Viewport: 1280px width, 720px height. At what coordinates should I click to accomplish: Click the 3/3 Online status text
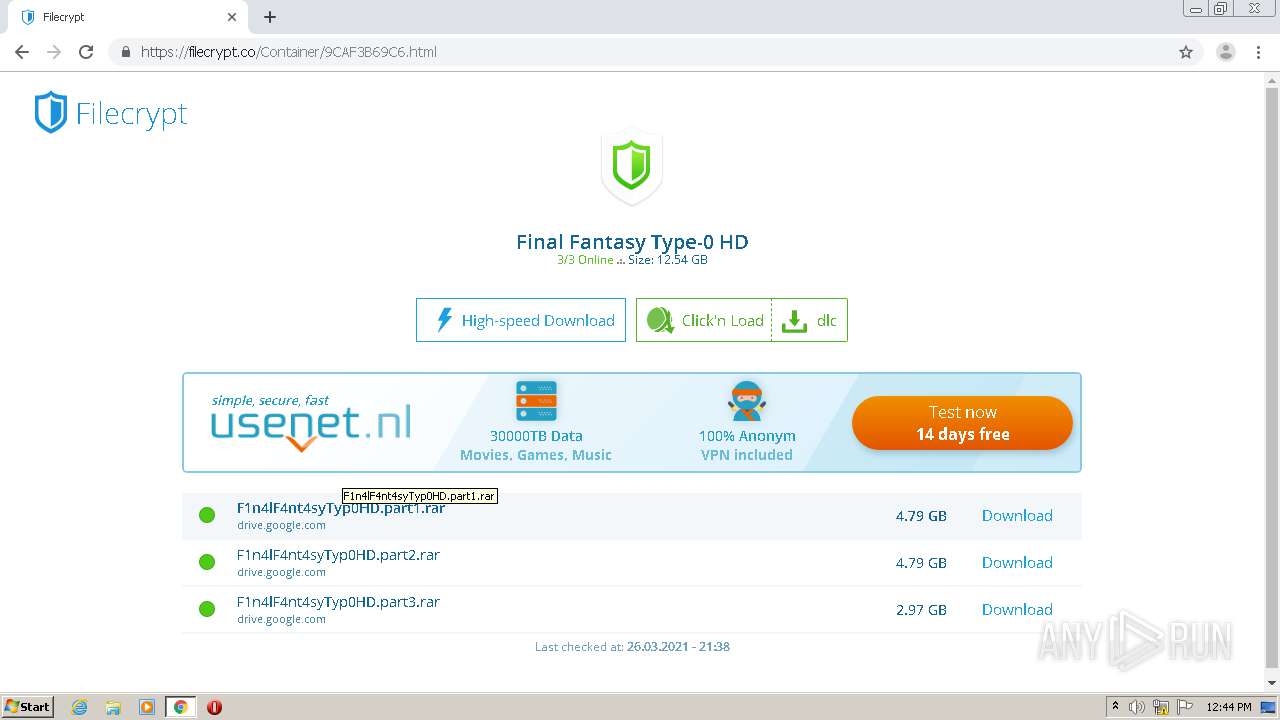click(x=585, y=260)
